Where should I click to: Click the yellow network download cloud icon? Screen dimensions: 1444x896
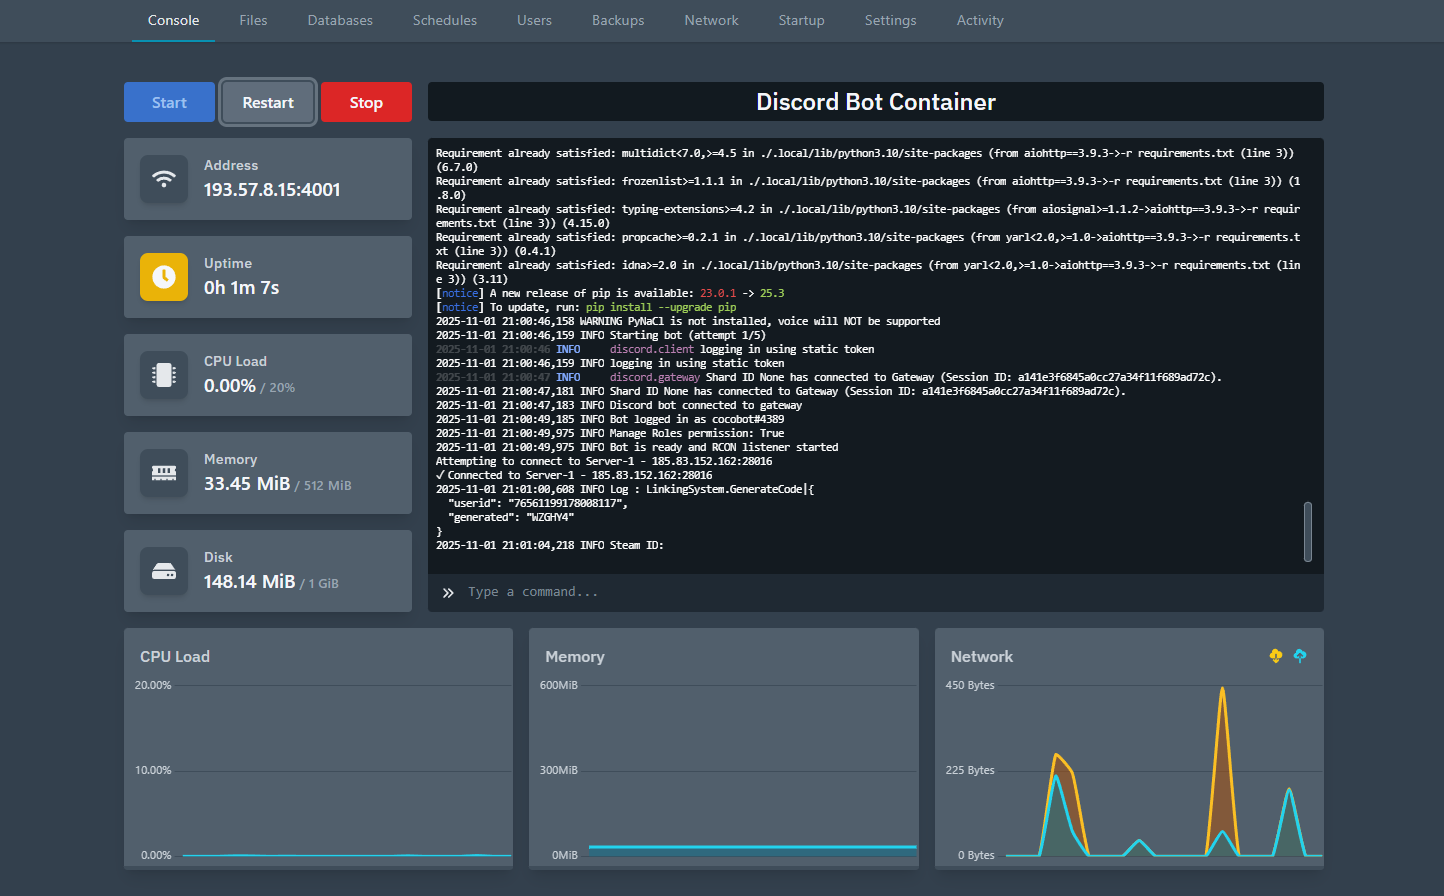tap(1276, 656)
